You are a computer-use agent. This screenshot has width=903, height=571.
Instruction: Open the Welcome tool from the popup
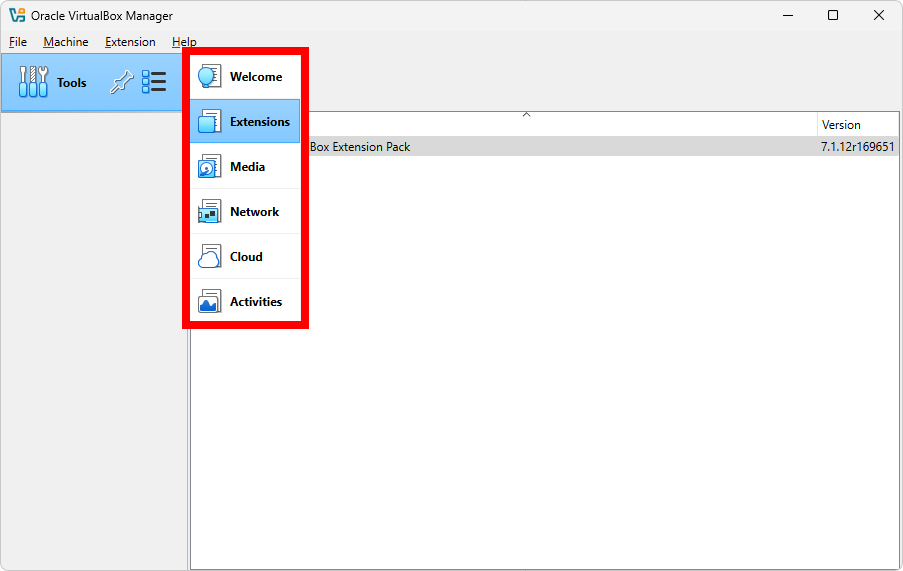pos(245,77)
